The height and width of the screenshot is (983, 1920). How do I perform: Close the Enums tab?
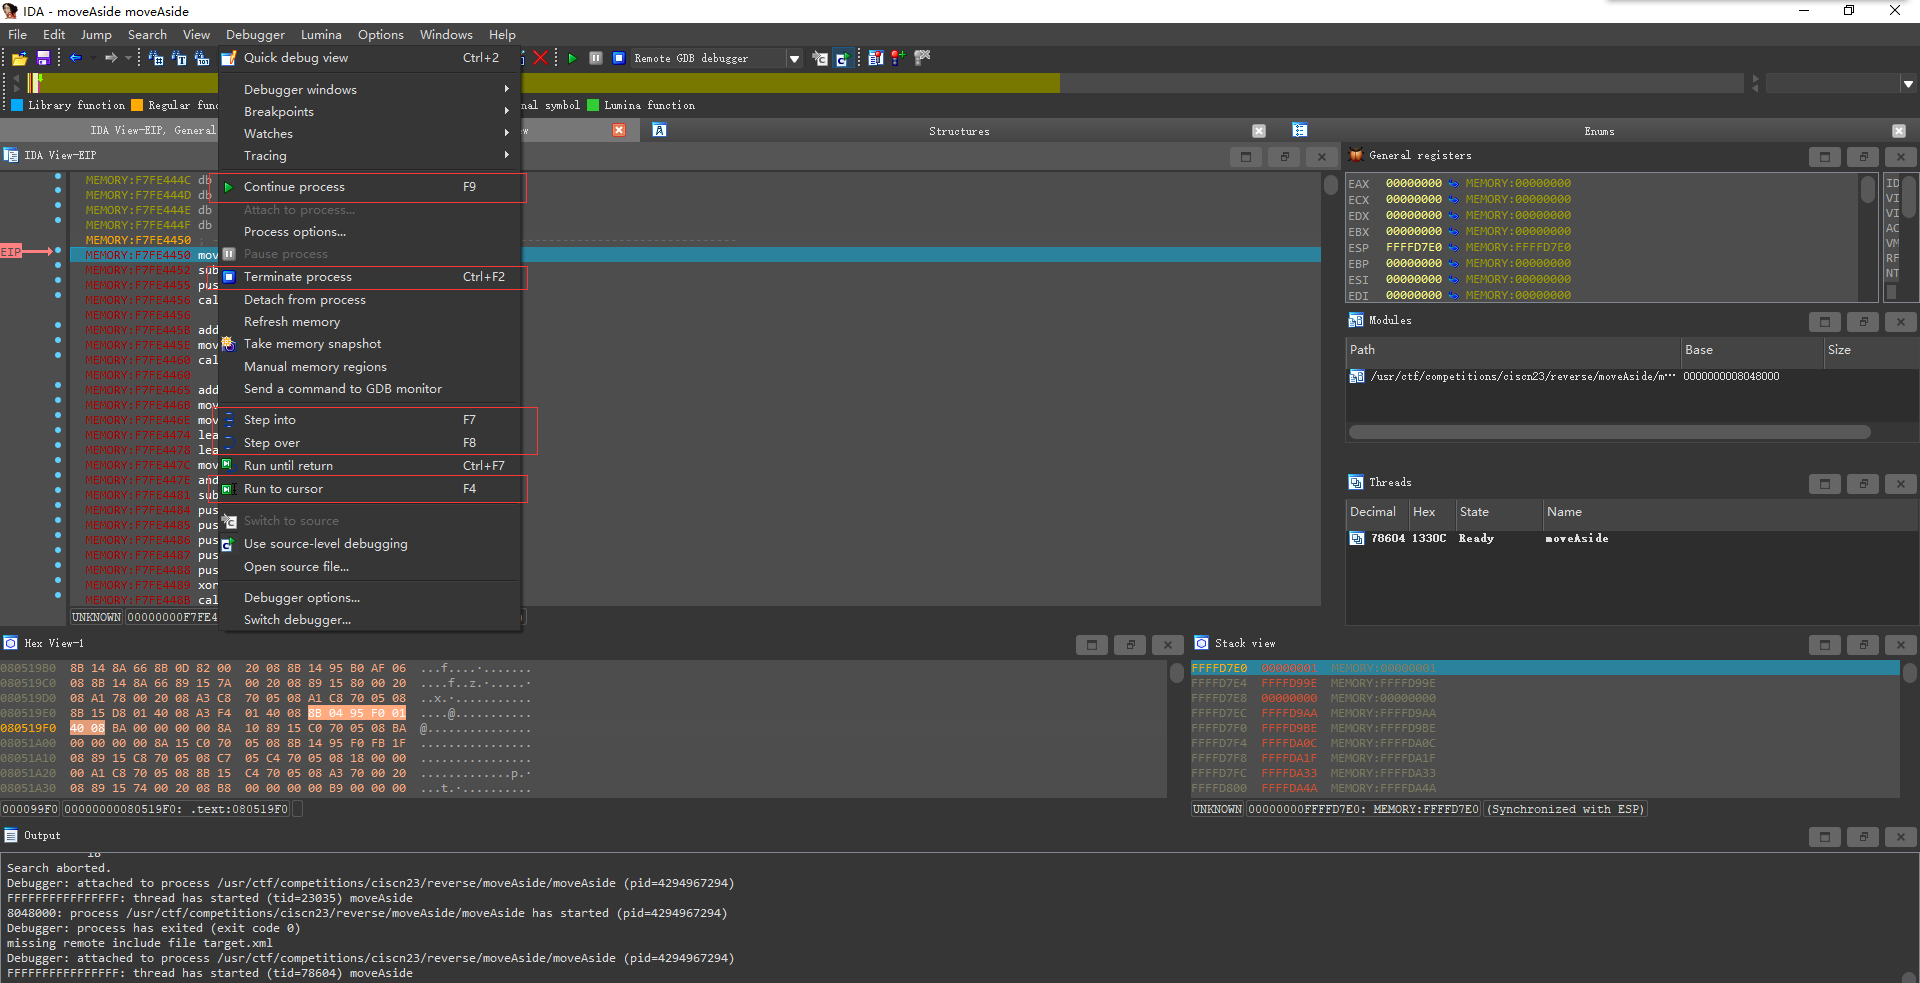(1899, 131)
